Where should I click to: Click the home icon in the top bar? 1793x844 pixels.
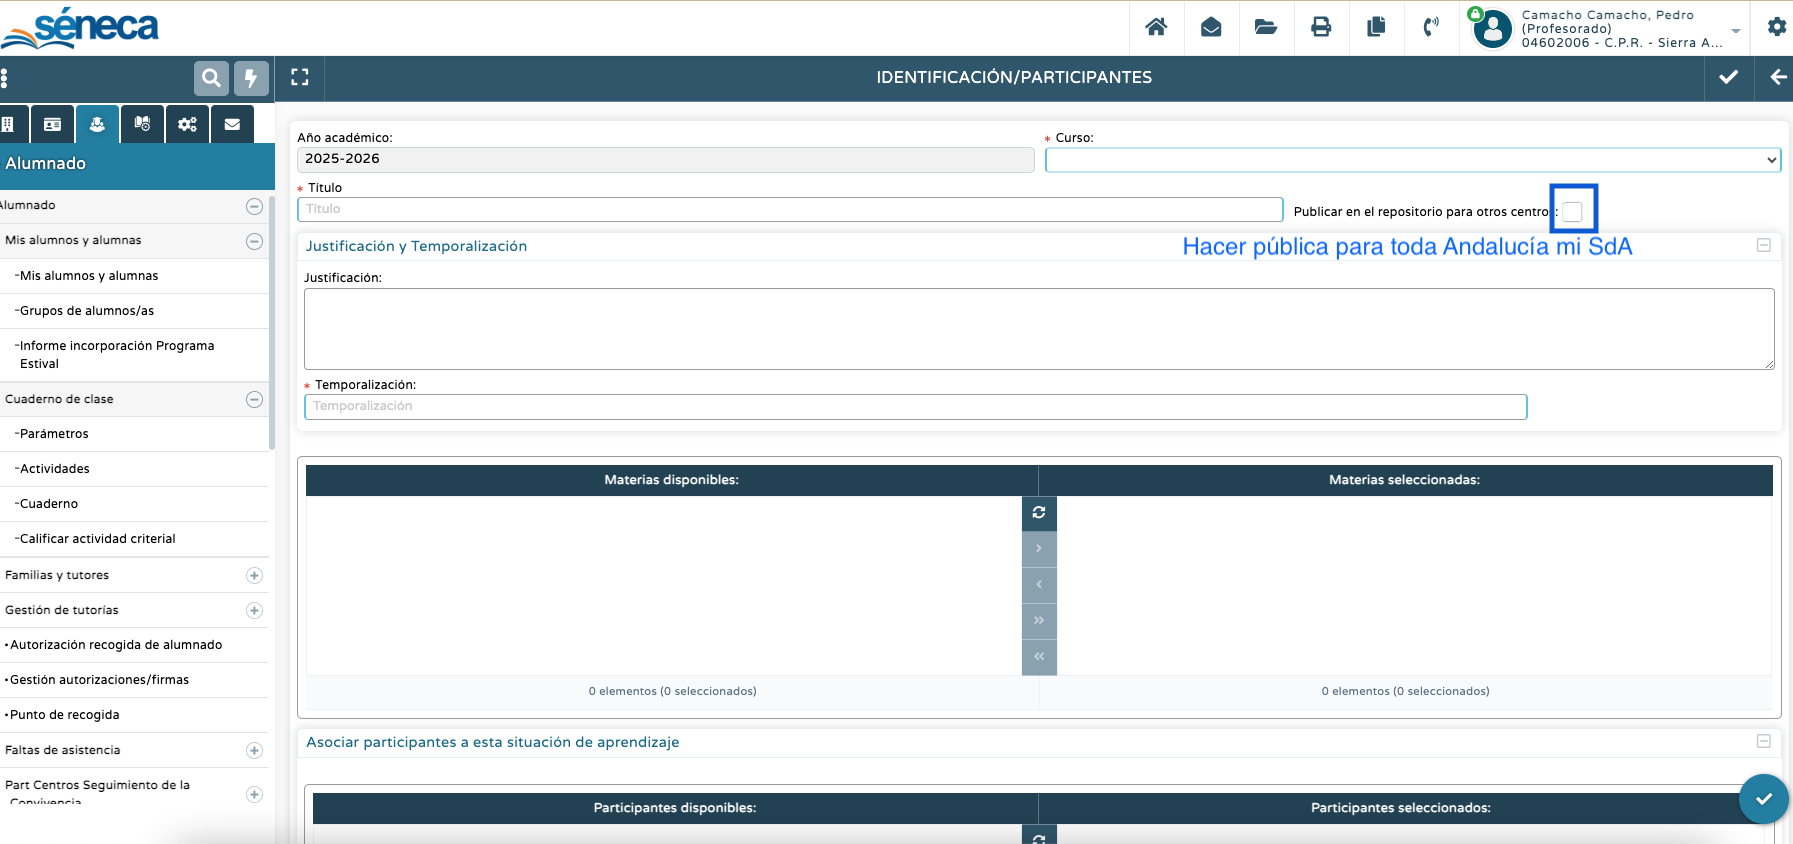tap(1156, 27)
